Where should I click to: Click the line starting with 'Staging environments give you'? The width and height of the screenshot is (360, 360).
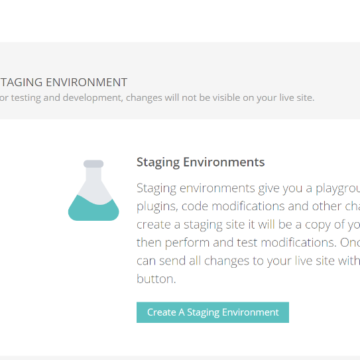tap(248, 188)
